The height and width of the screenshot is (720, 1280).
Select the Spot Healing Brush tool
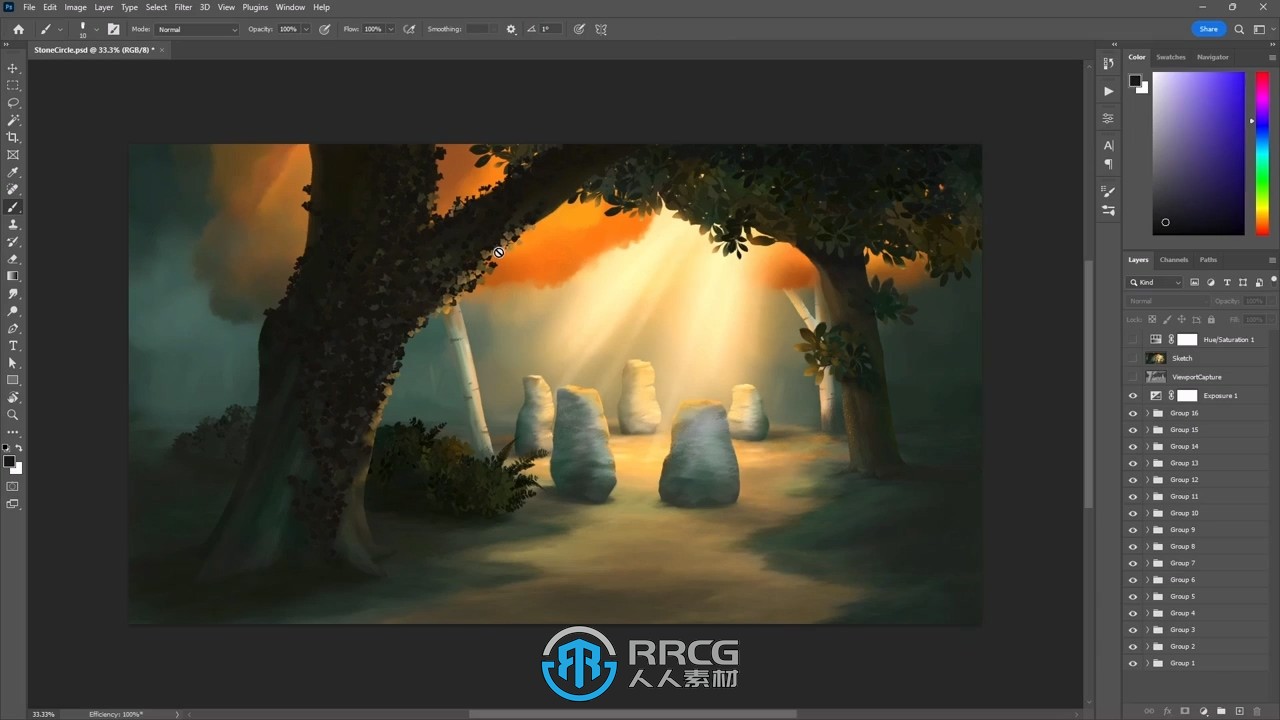point(13,189)
